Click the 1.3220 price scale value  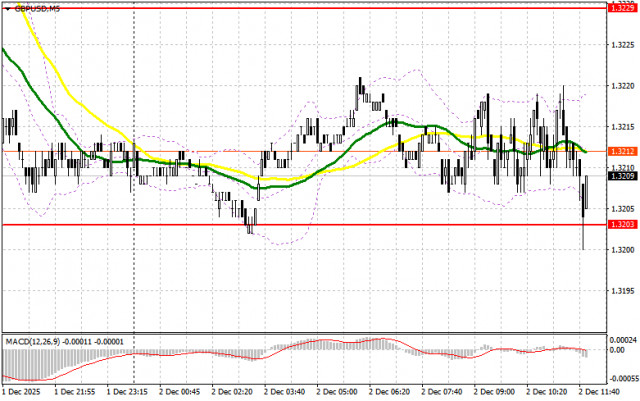623,86
